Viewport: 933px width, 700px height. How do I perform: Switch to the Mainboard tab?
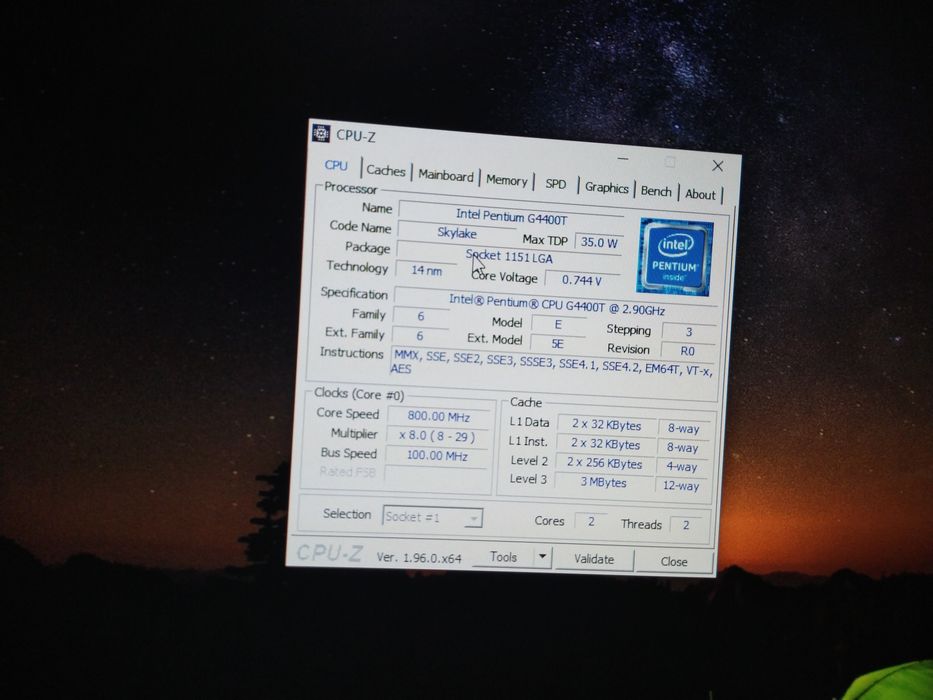(x=446, y=175)
